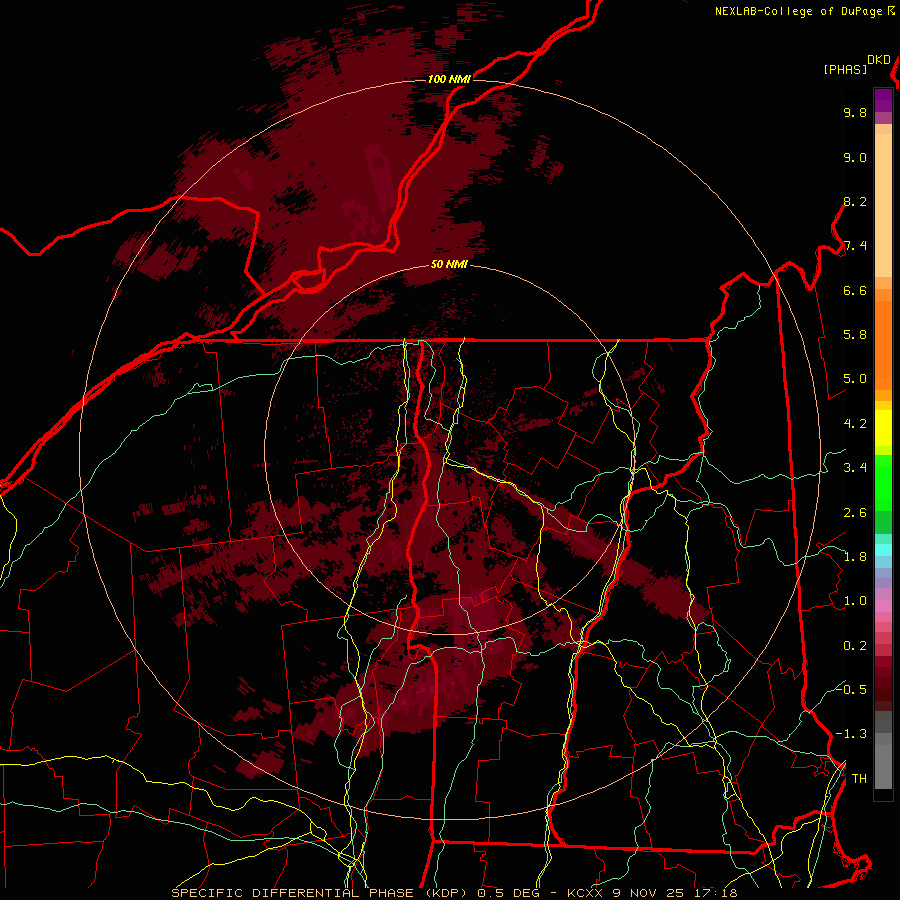Screen dimensions: 900x900
Task: Click the bright green color bar segment
Action: (883, 483)
